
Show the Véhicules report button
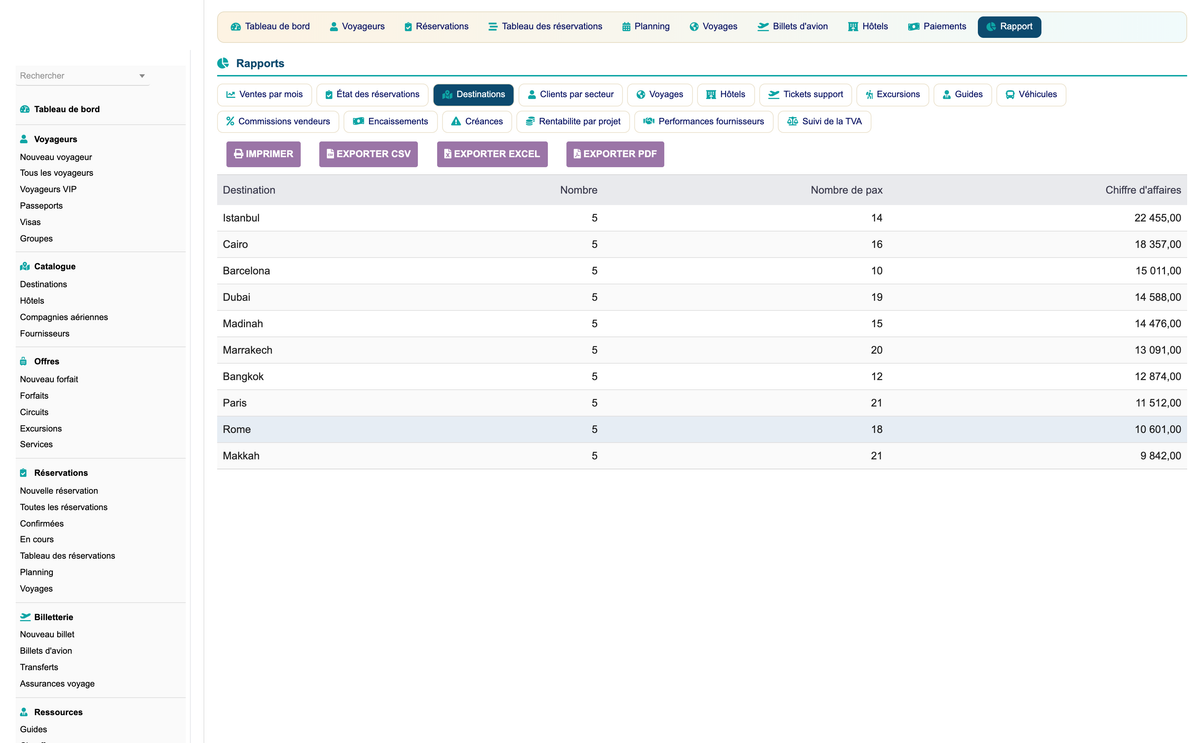pos(1031,95)
